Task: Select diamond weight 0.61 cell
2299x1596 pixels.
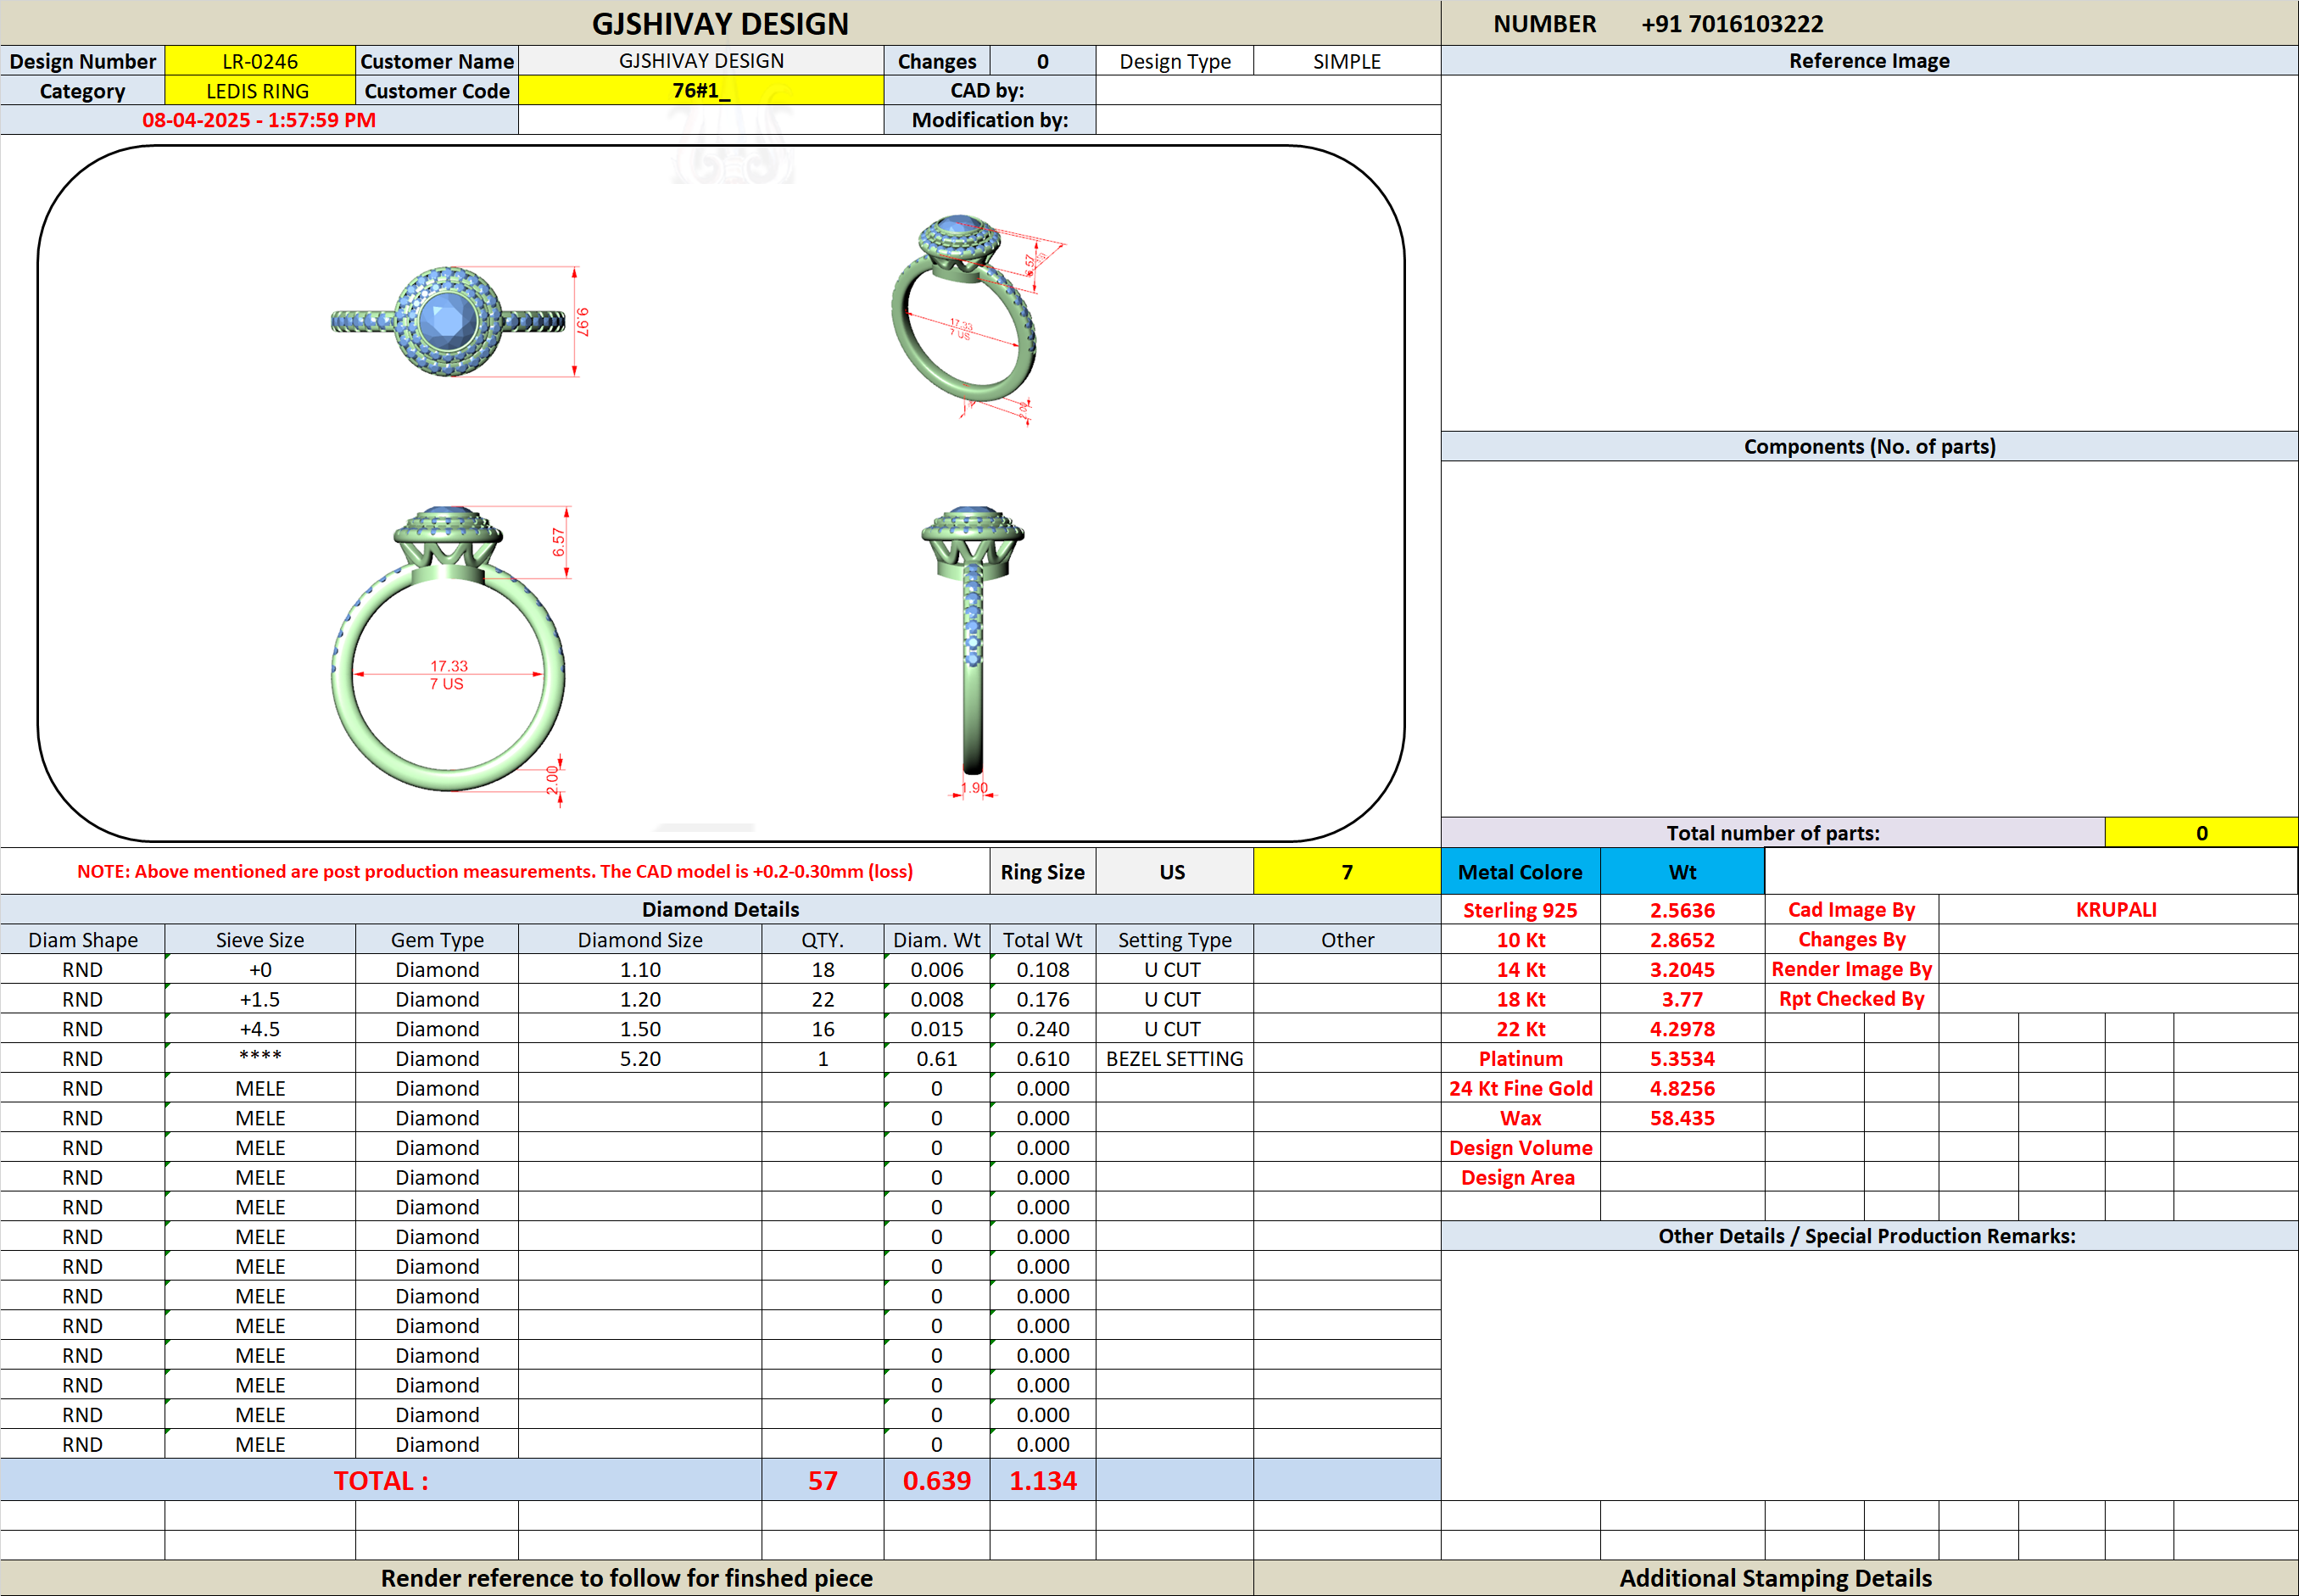Action: tap(937, 1058)
